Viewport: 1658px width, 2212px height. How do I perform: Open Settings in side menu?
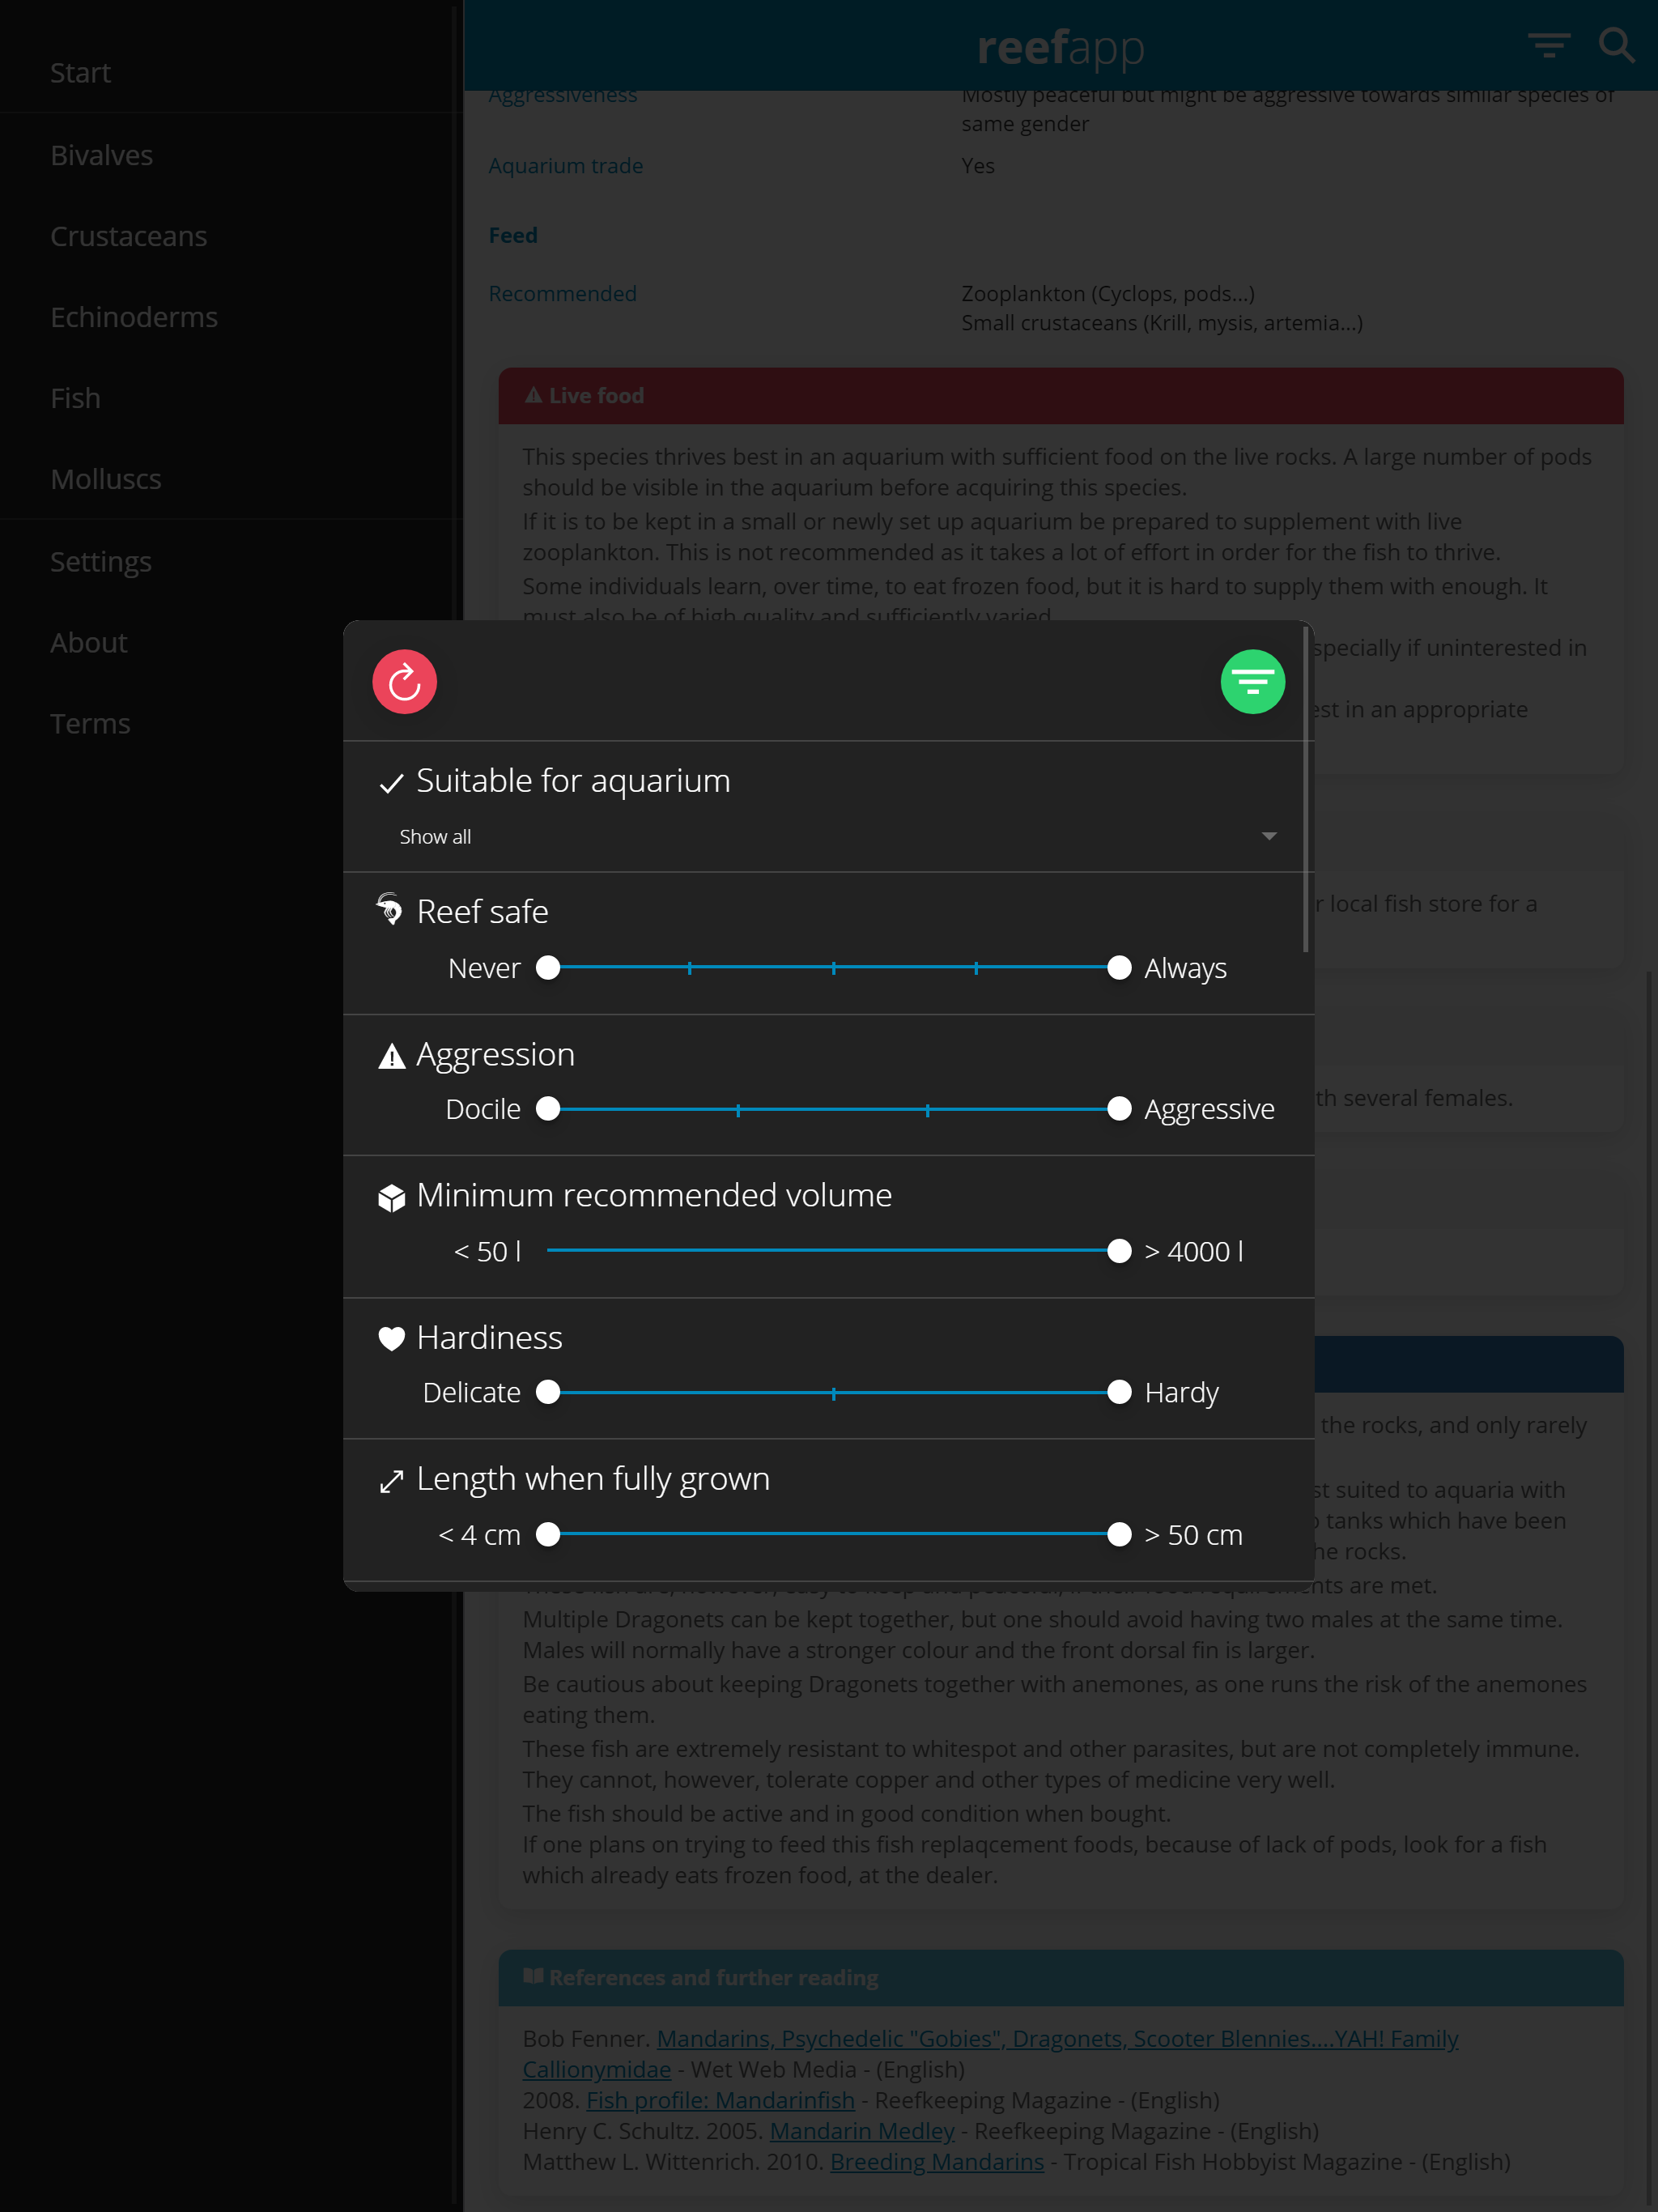coord(229,561)
